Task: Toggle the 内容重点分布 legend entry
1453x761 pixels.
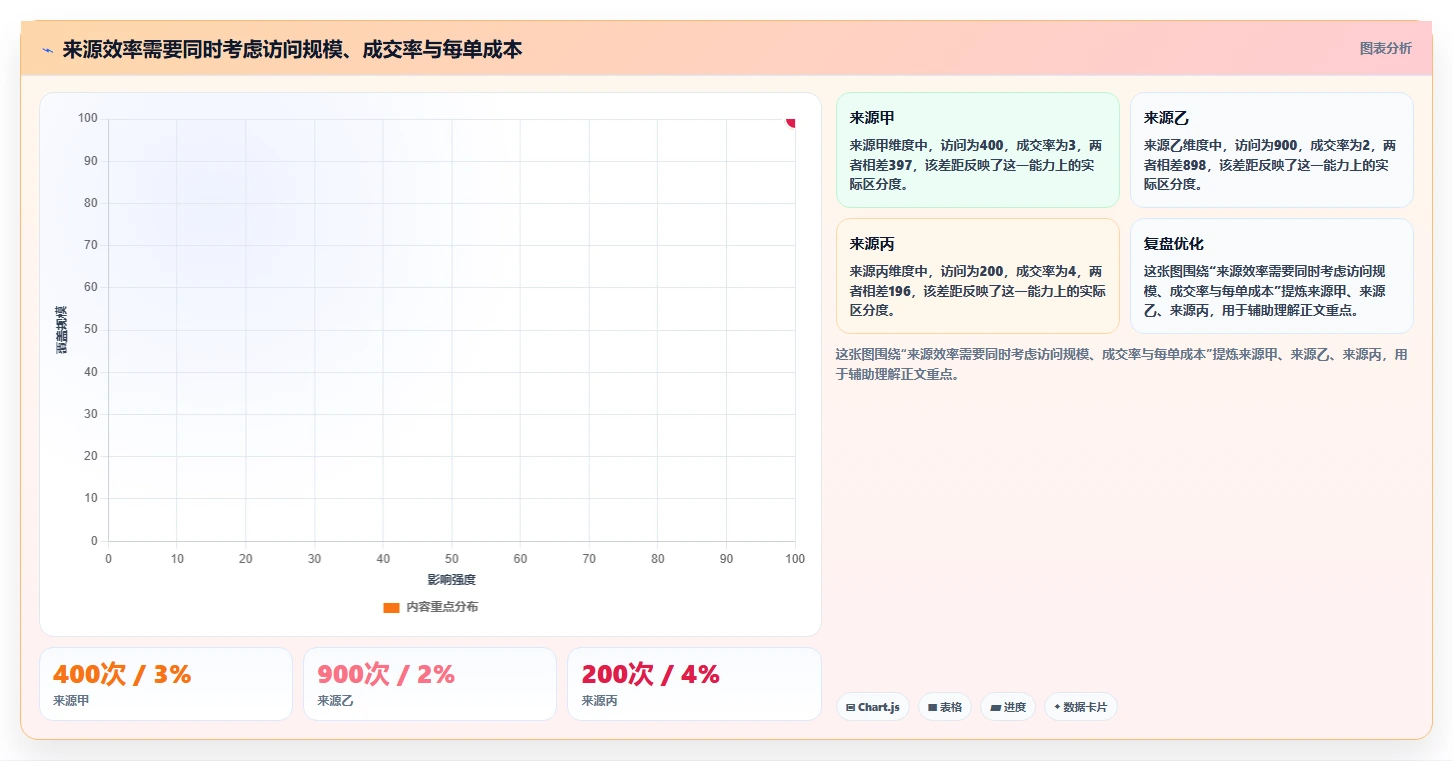Action: (x=431, y=607)
